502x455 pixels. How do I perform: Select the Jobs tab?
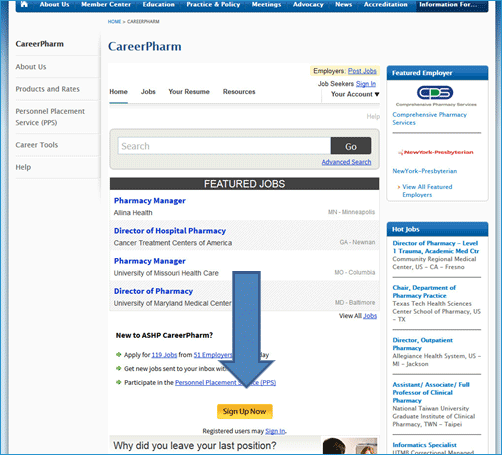coord(148,92)
